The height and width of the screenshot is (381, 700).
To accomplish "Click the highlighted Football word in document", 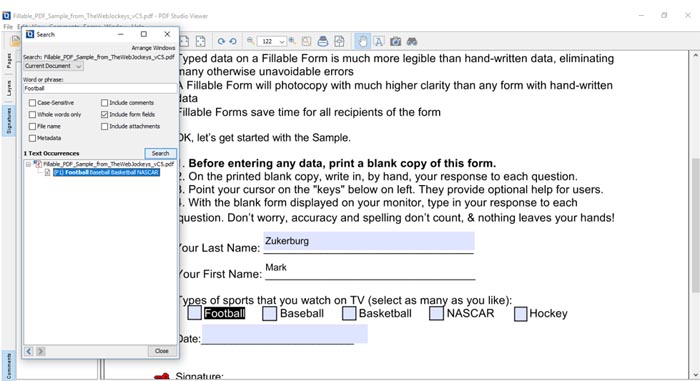I will pos(225,313).
